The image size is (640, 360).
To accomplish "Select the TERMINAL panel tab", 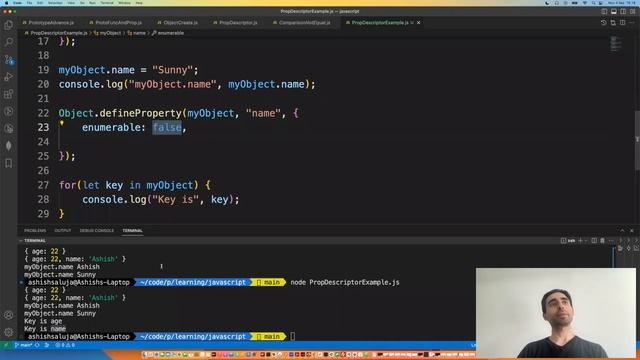I will [132, 231].
